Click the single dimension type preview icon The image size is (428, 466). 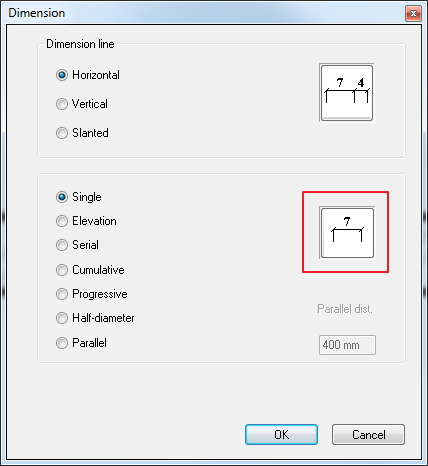tap(347, 233)
